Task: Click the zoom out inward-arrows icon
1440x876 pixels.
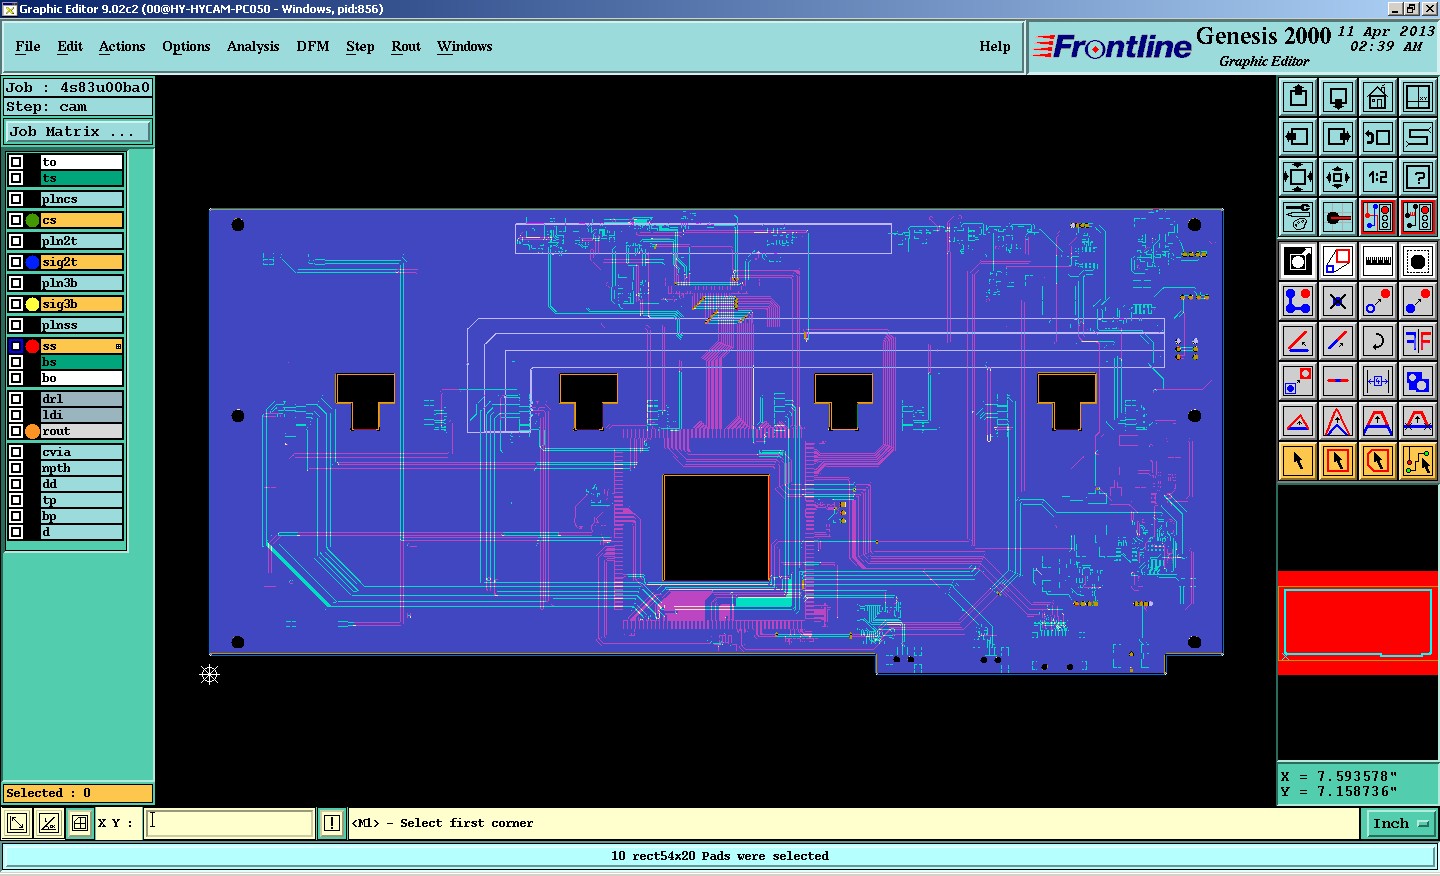Action: pos(1338,177)
